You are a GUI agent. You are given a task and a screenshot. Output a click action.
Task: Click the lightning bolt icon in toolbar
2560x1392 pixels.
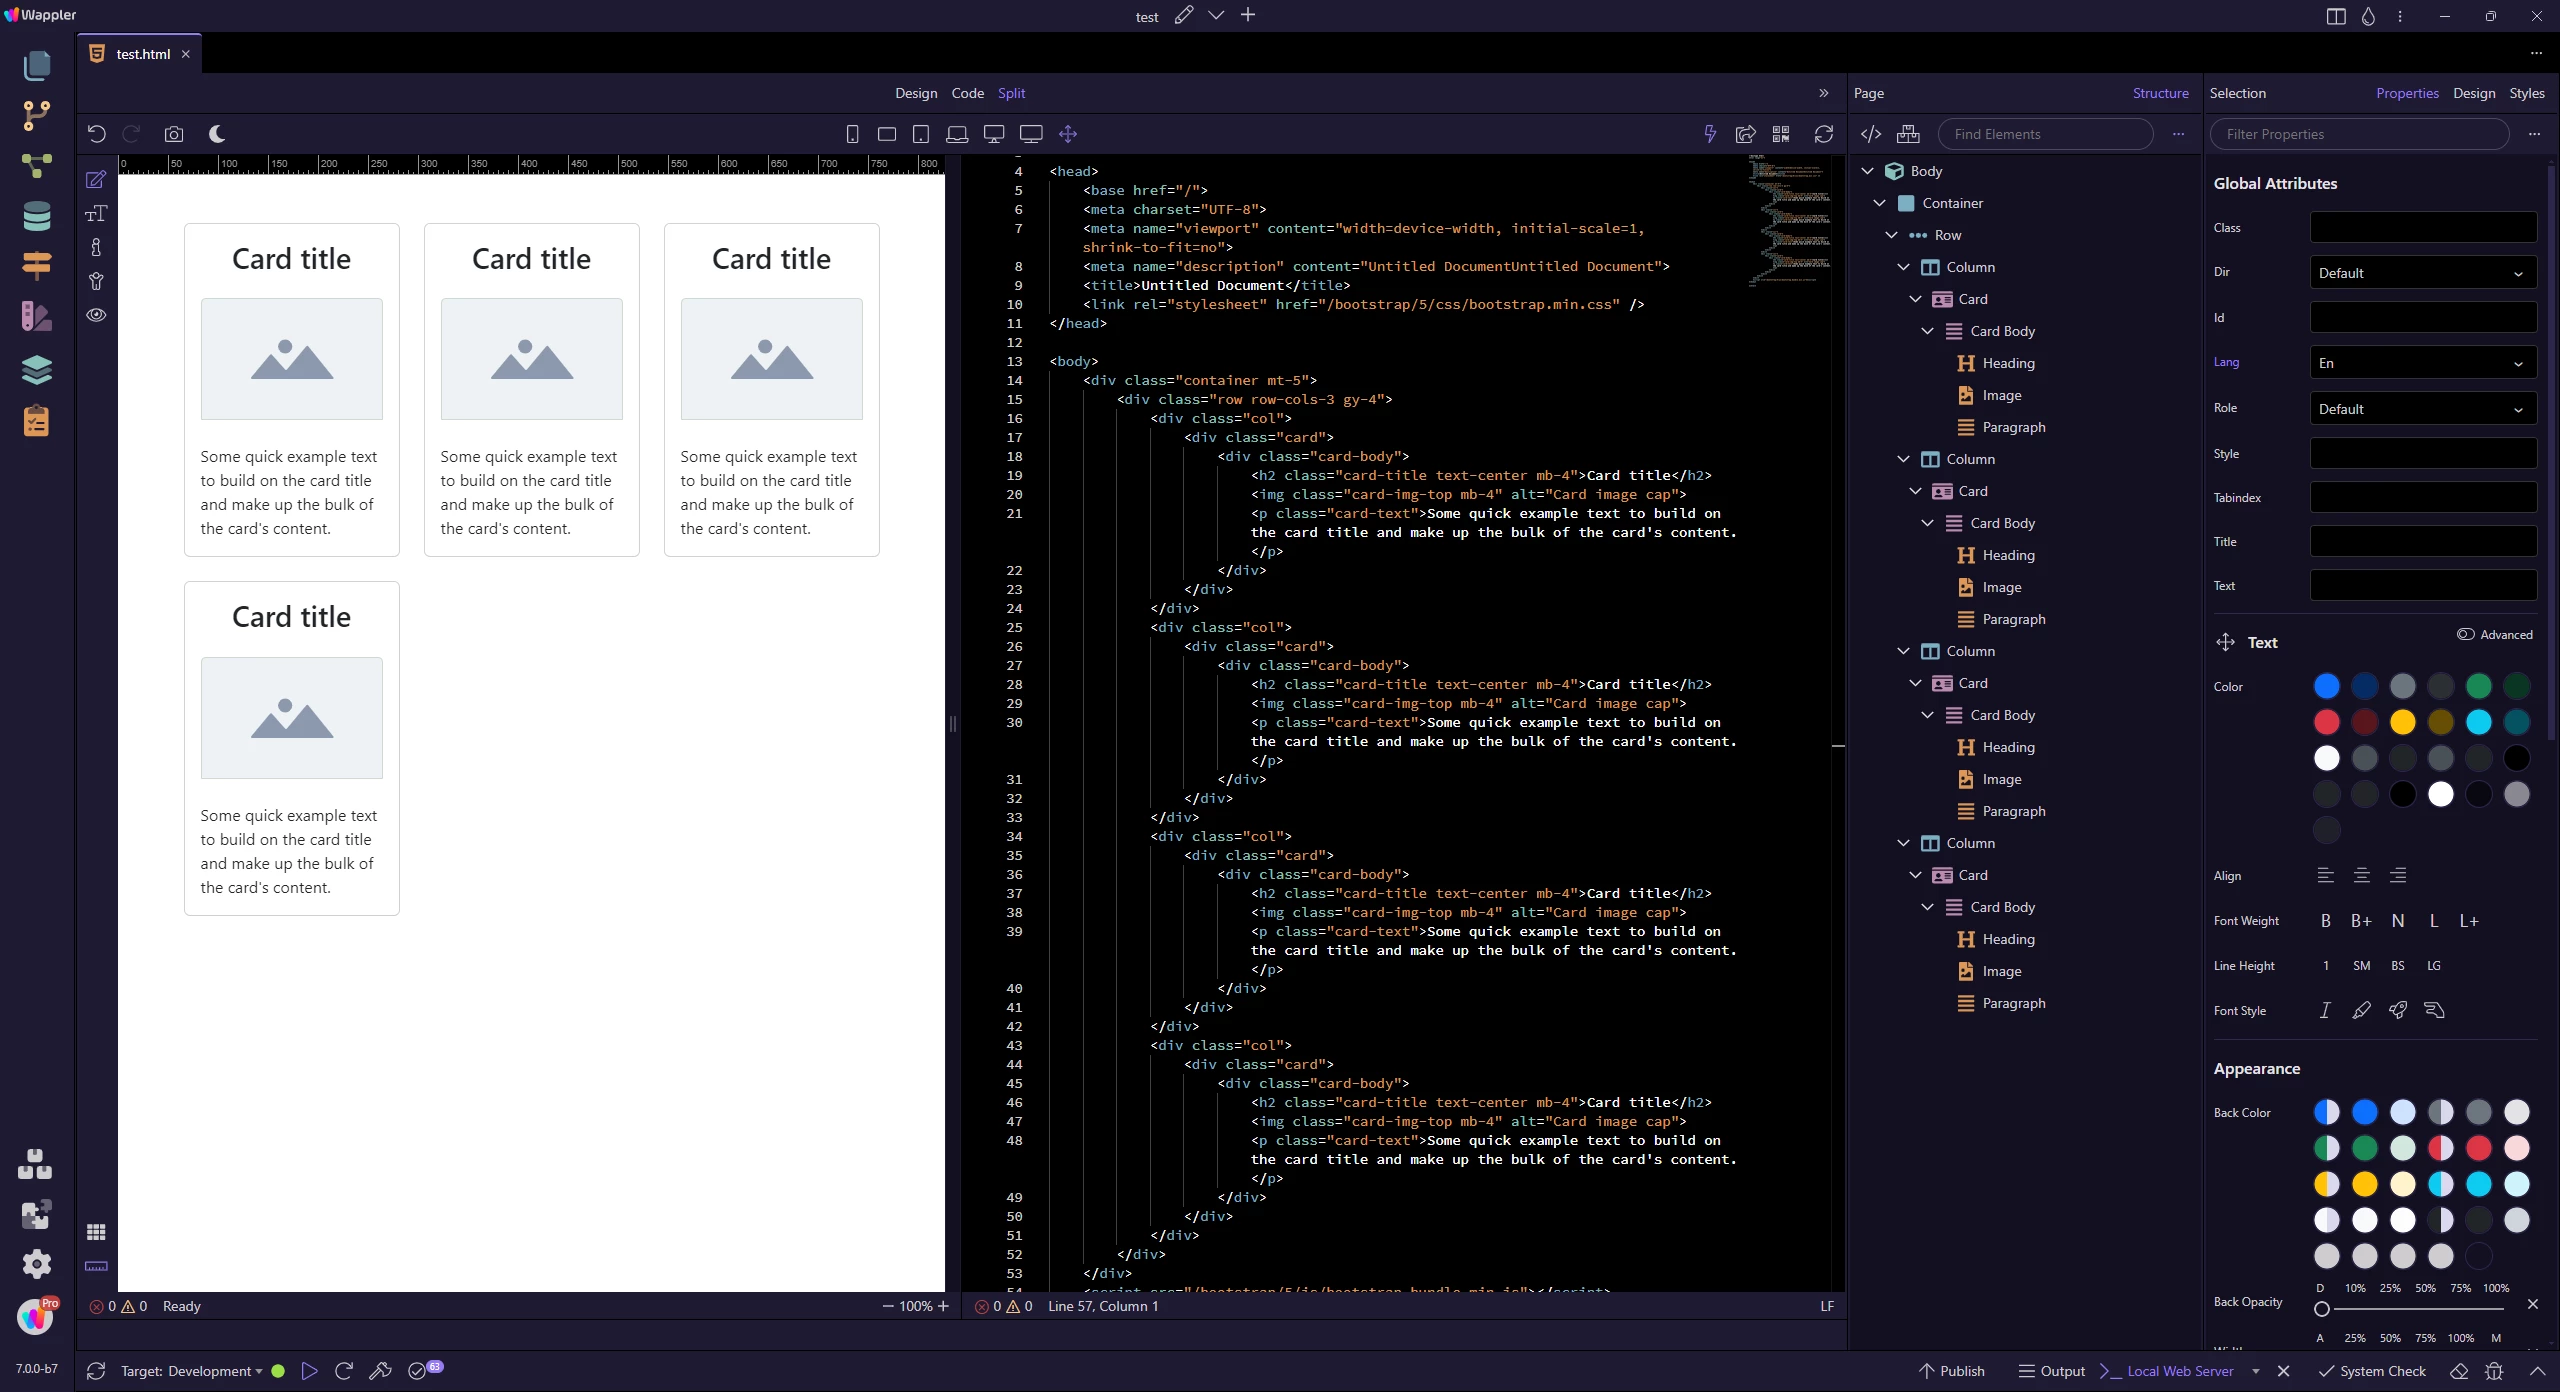coord(1710,134)
